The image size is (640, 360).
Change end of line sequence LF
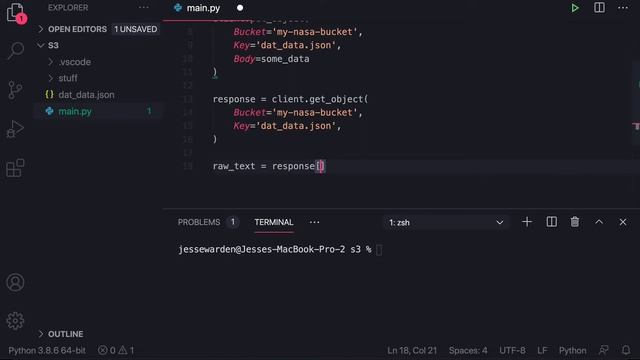click(x=542, y=350)
